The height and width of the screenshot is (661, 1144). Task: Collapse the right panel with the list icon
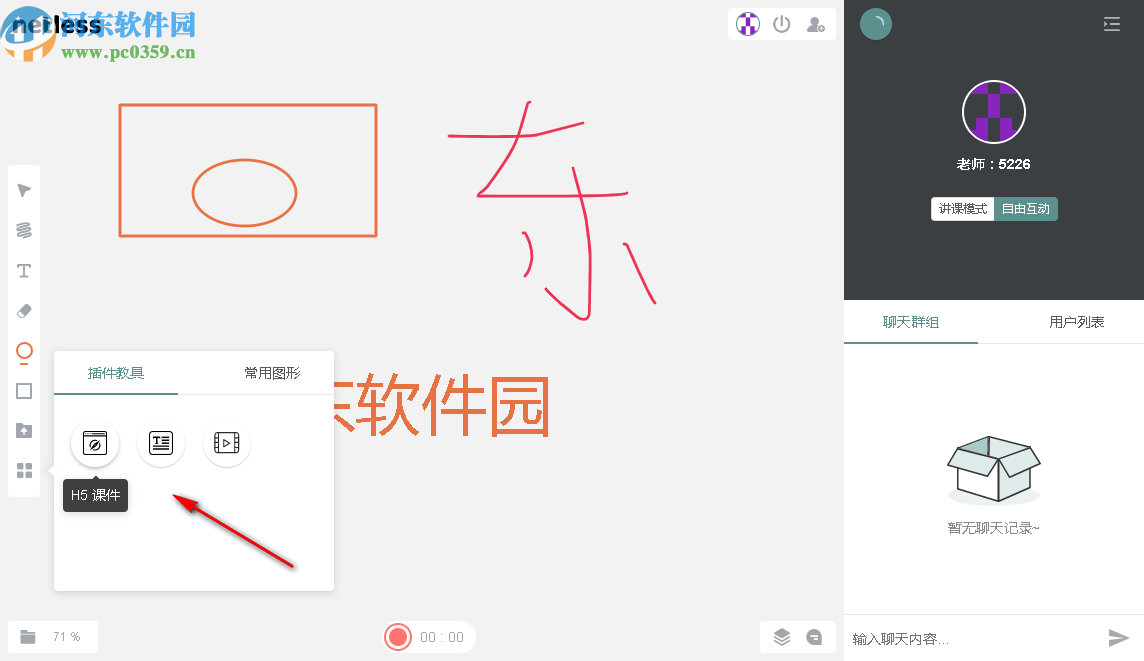[1111, 24]
